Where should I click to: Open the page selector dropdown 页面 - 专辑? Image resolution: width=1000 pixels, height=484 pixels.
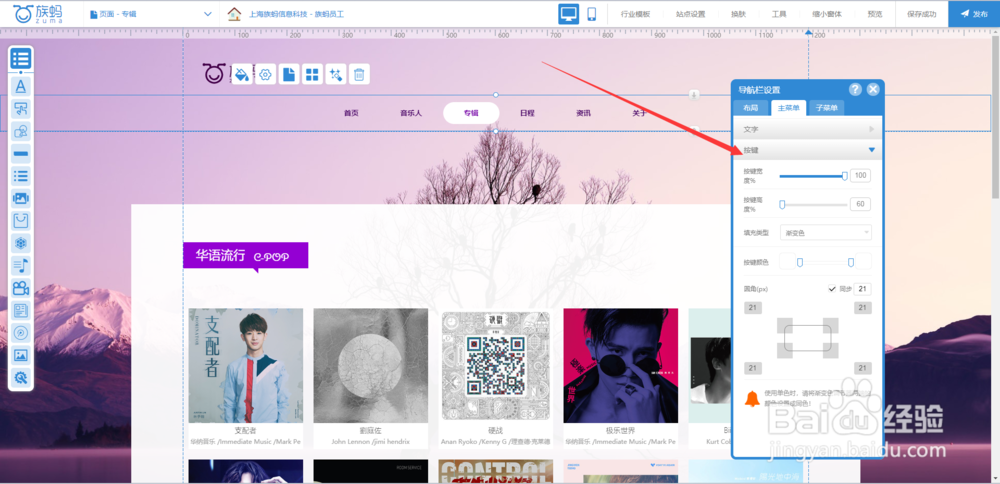tap(151, 14)
